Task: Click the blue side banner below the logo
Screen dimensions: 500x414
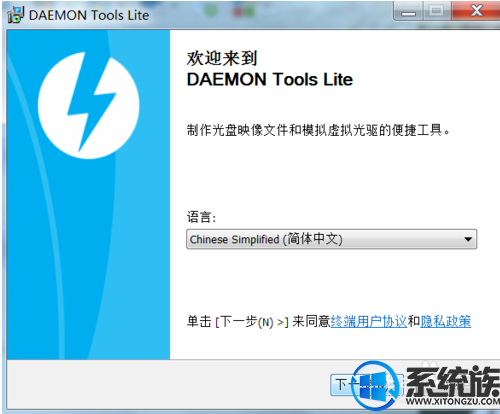Action: click(x=88, y=260)
